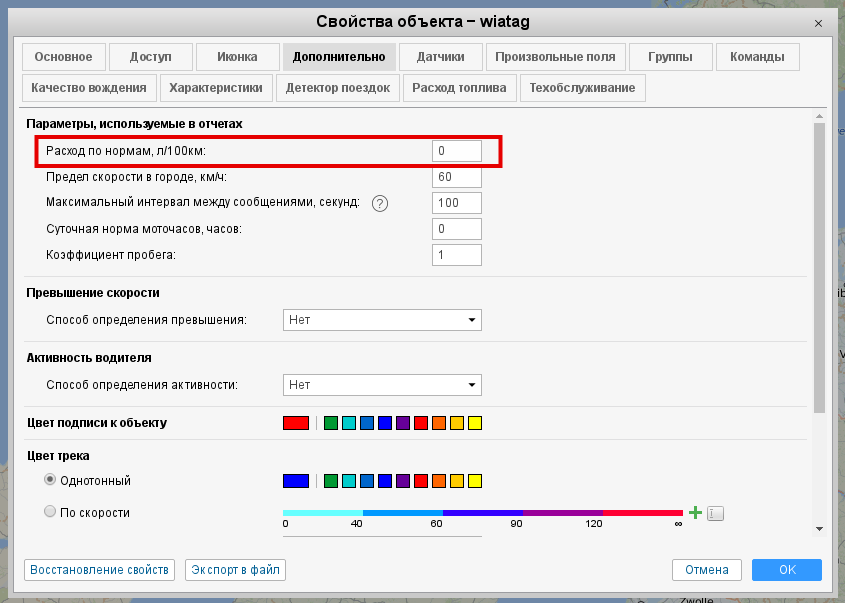The height and width of the screenshot is (603, 845).
Task: Select Однотонный track color option
Action: (x=50, y=481)
